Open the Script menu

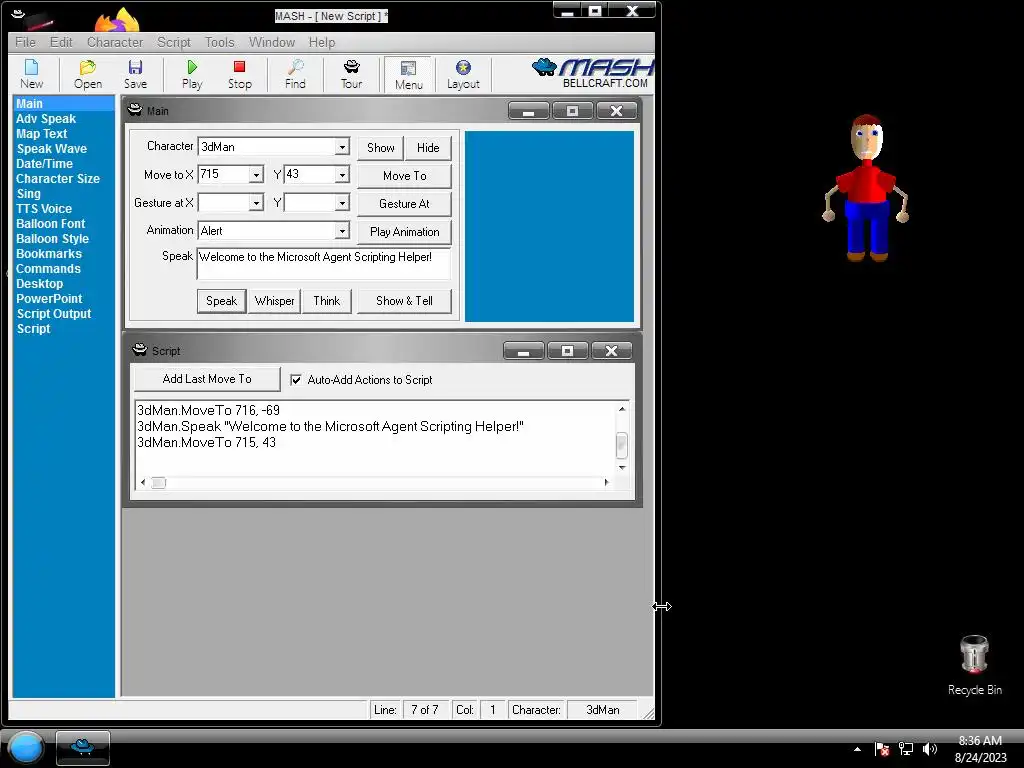pyautogui.click(x=174, y=42)
